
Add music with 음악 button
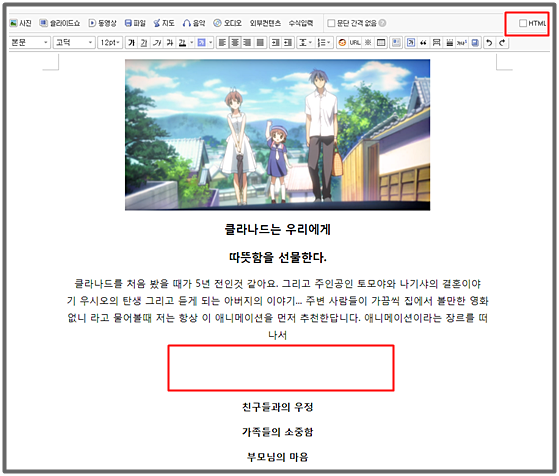[x=194, y=23]
